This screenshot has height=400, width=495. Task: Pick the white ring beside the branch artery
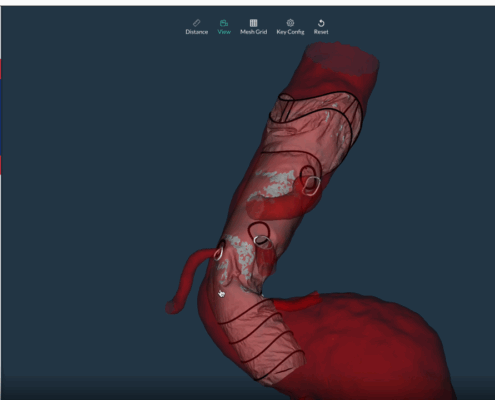point(218,254)
